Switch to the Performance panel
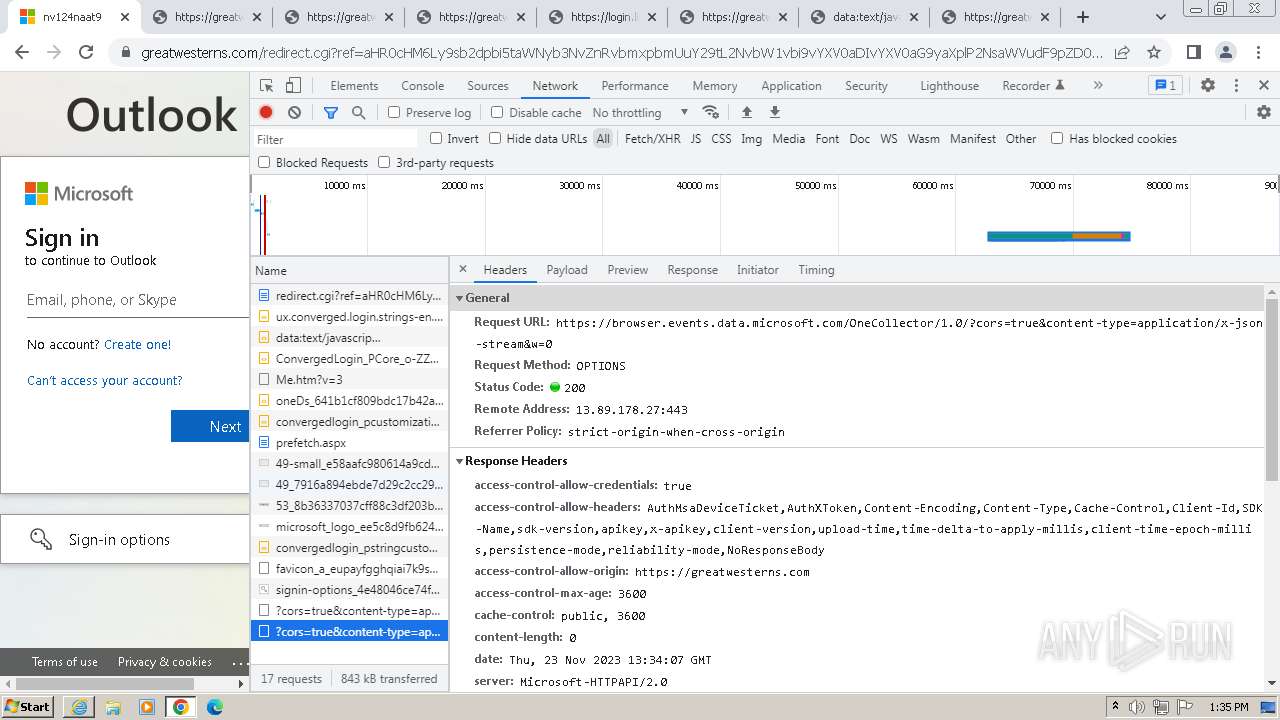The width and height of the screenshot is (1280, 720). (635, 86)
